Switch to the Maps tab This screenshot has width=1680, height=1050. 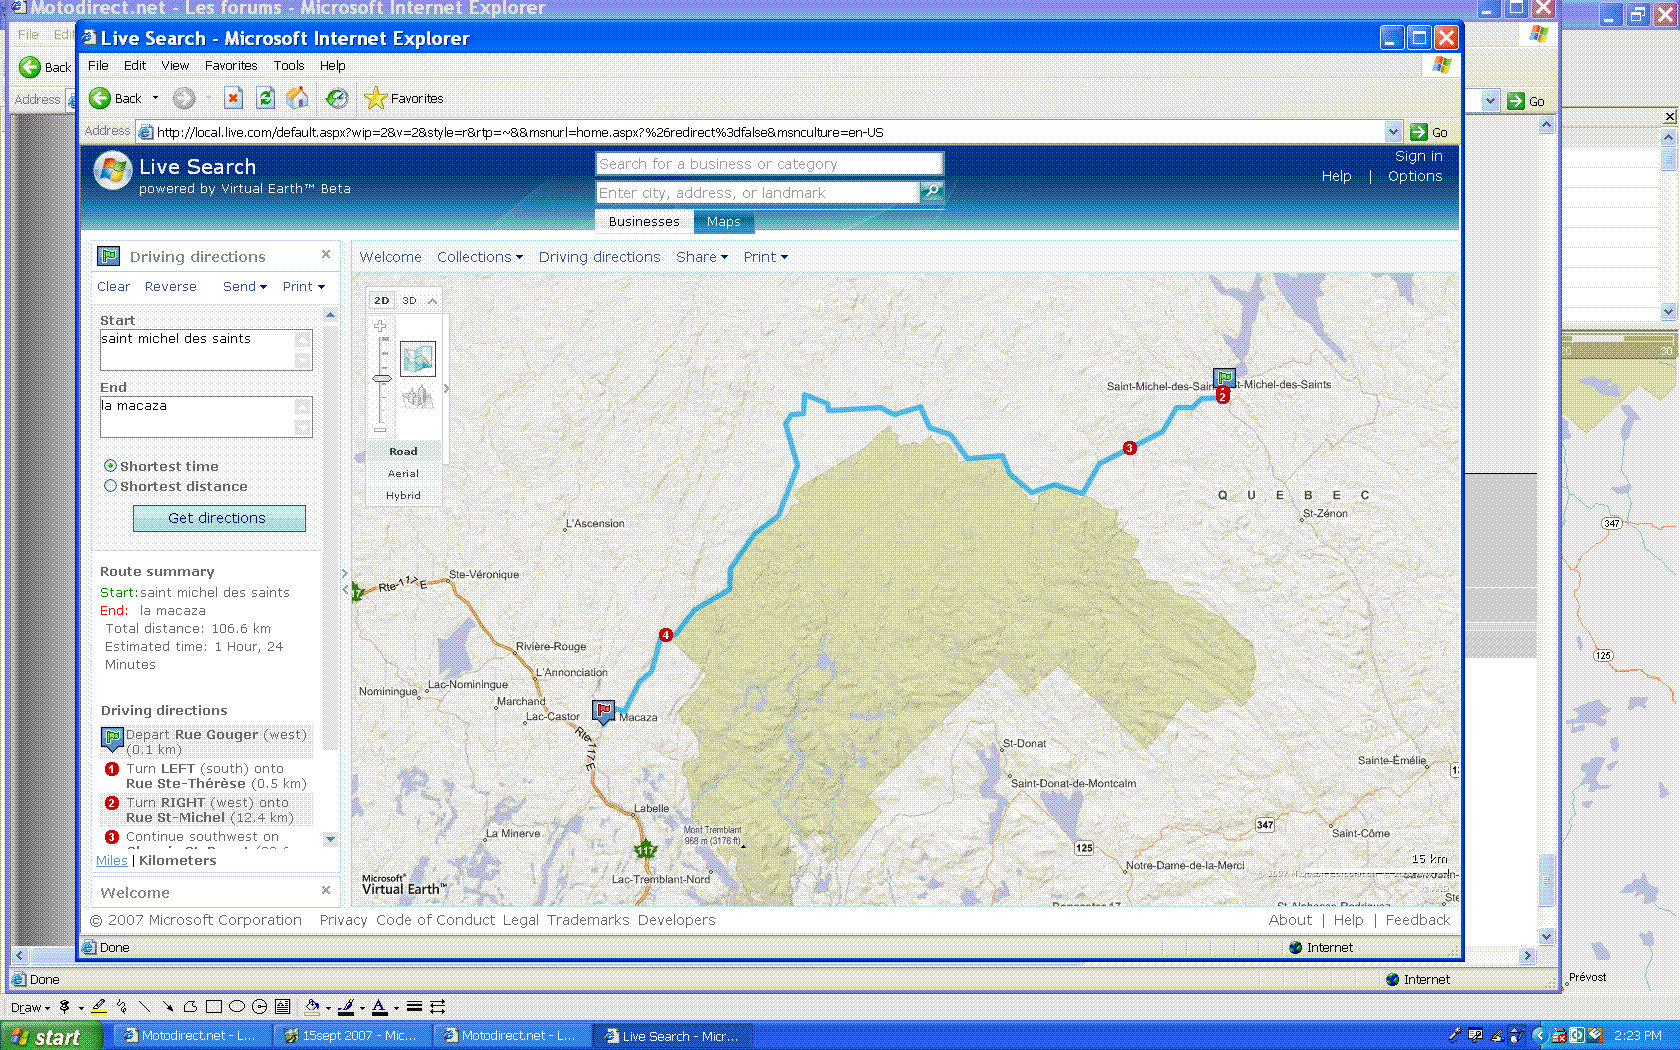tap(724, 221)
